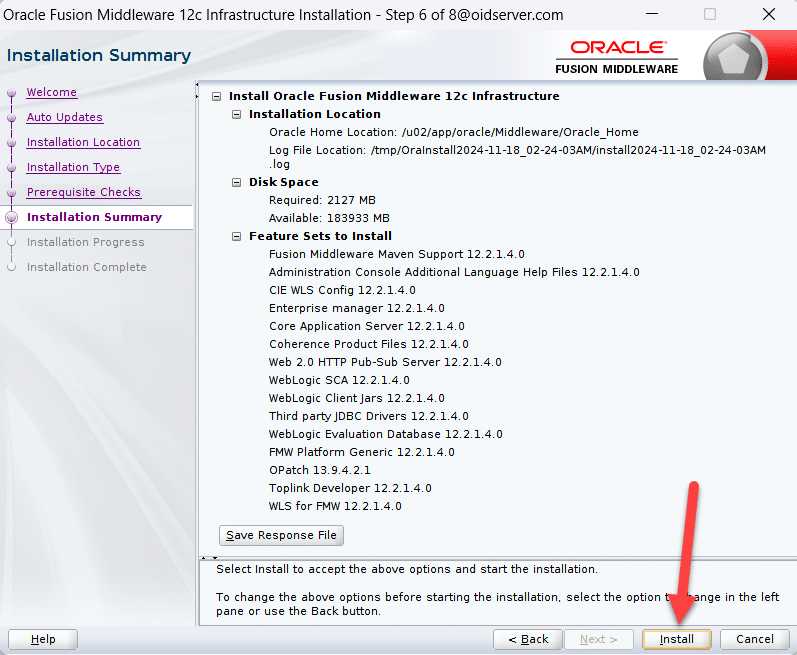
Task: Collapse the Feature Sets to Install section
Action: click(236, 237)
